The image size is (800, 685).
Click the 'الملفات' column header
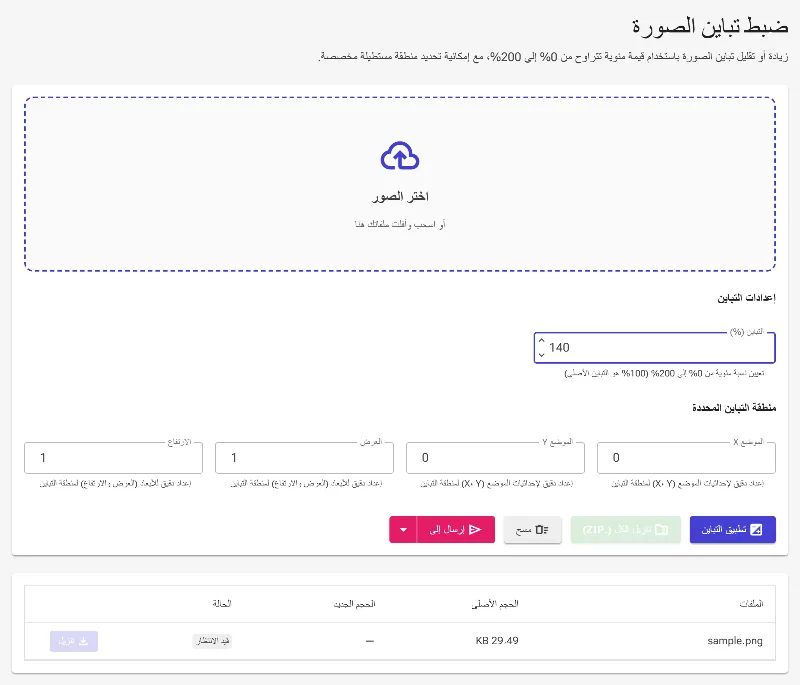(751, 604)
